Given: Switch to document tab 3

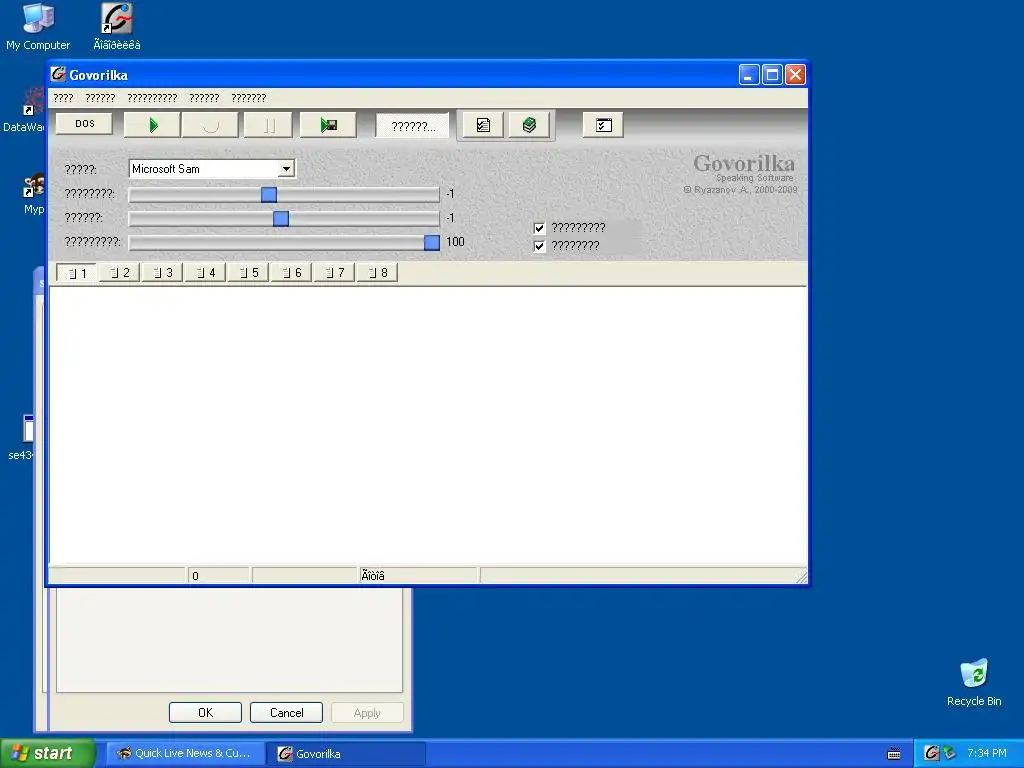Looking at the screenshot, I should 163,273.
